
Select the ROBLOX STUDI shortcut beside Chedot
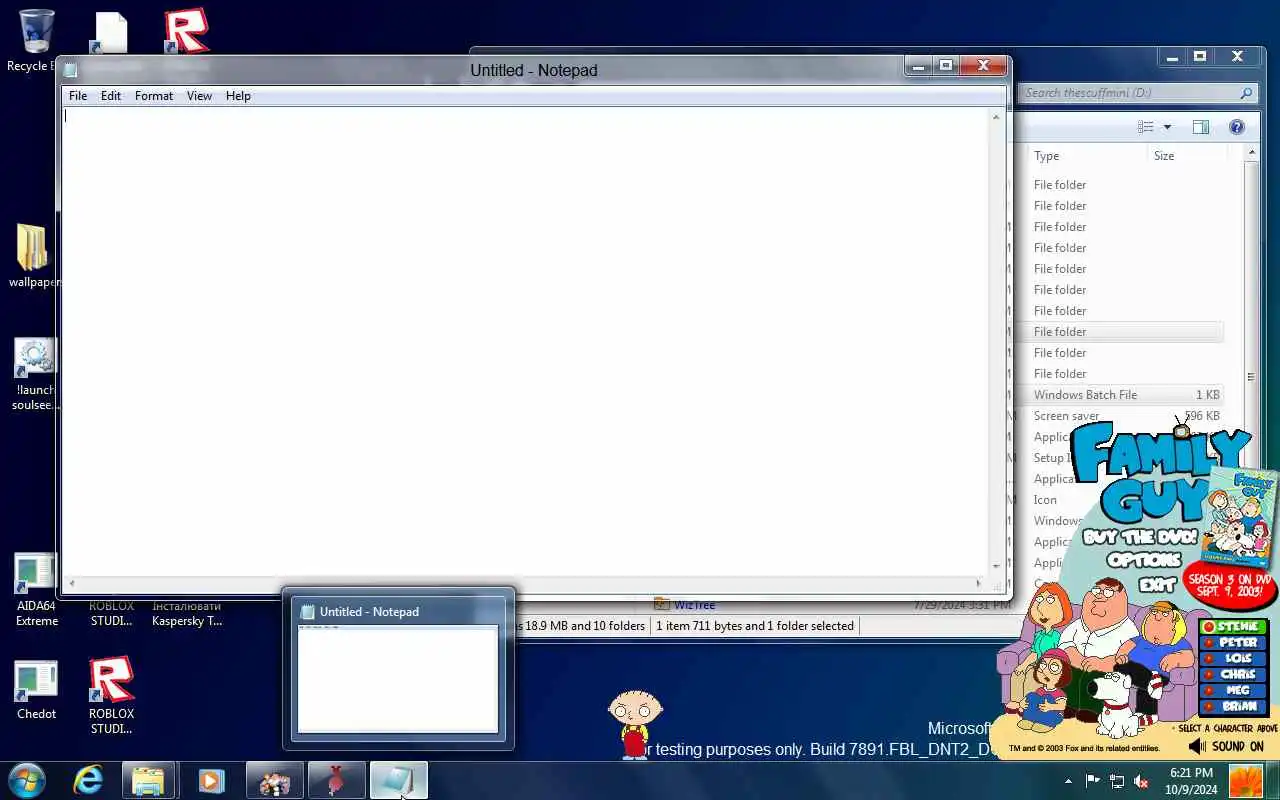point(111,681)
